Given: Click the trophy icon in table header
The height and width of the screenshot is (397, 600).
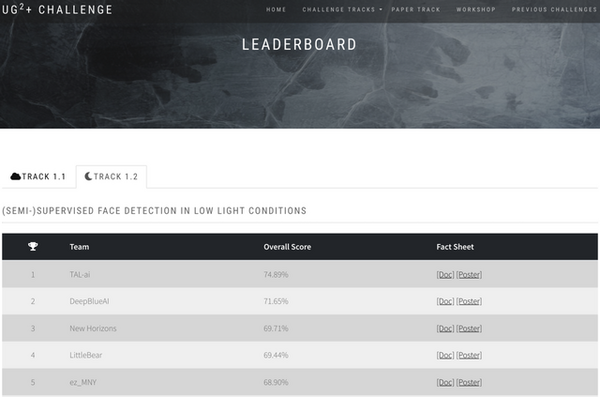Looking at the screenshot, I should click(x=33, y=247).
